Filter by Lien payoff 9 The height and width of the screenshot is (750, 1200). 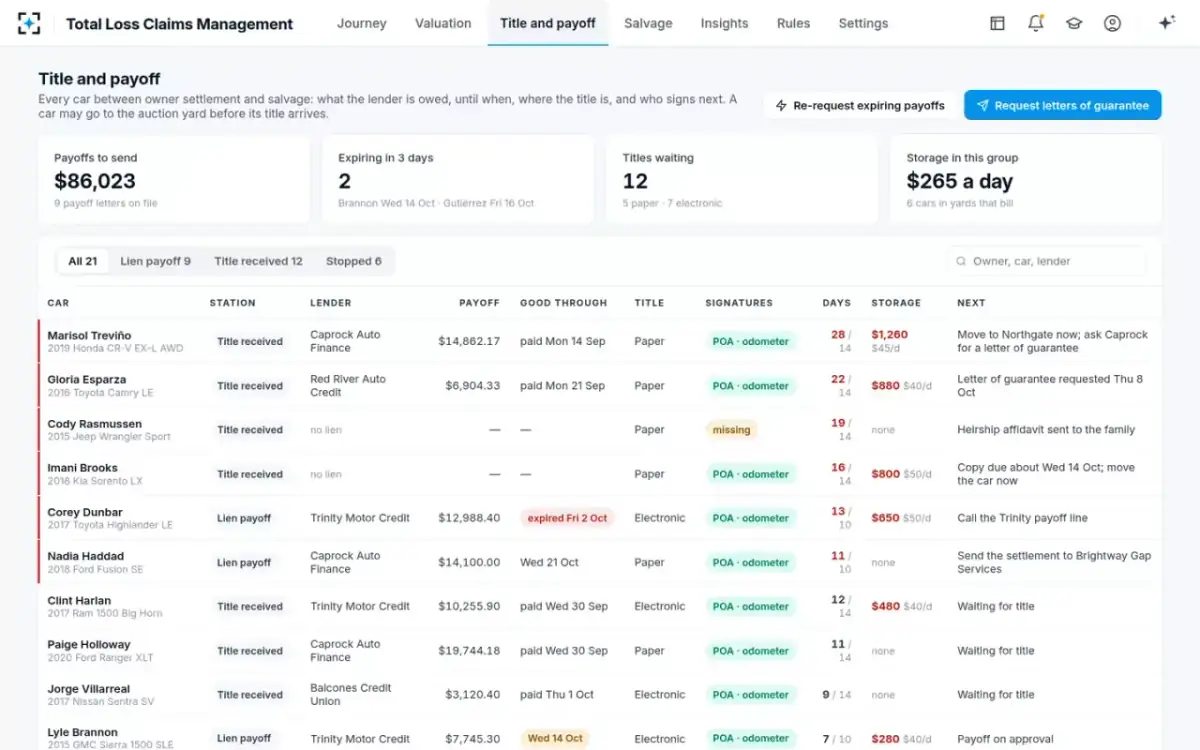coord(155,261)
